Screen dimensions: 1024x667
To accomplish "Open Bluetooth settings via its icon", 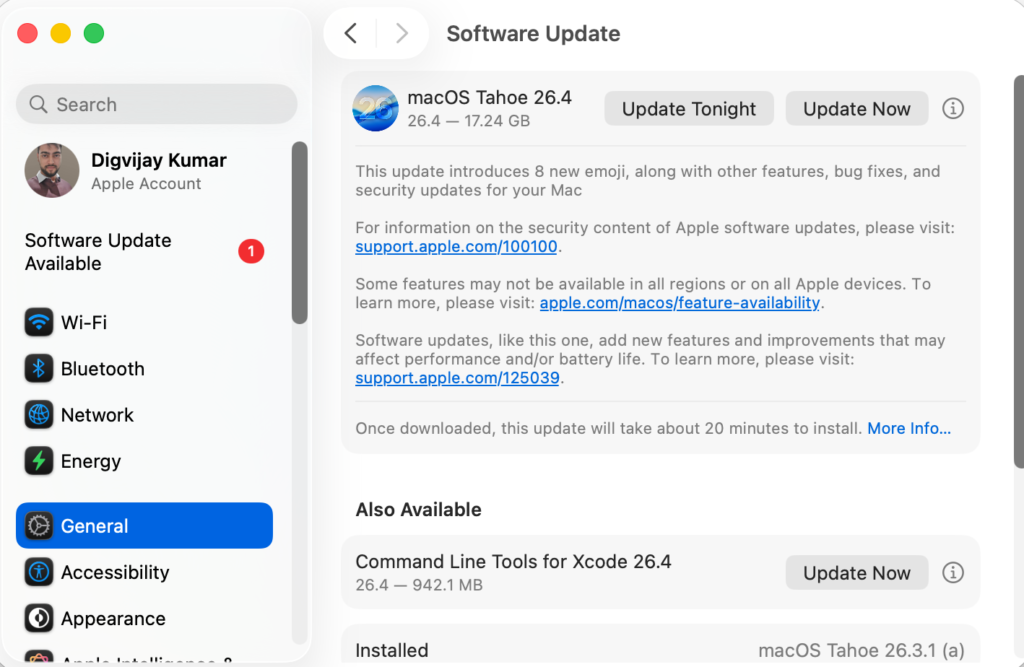I will point(39,369).
